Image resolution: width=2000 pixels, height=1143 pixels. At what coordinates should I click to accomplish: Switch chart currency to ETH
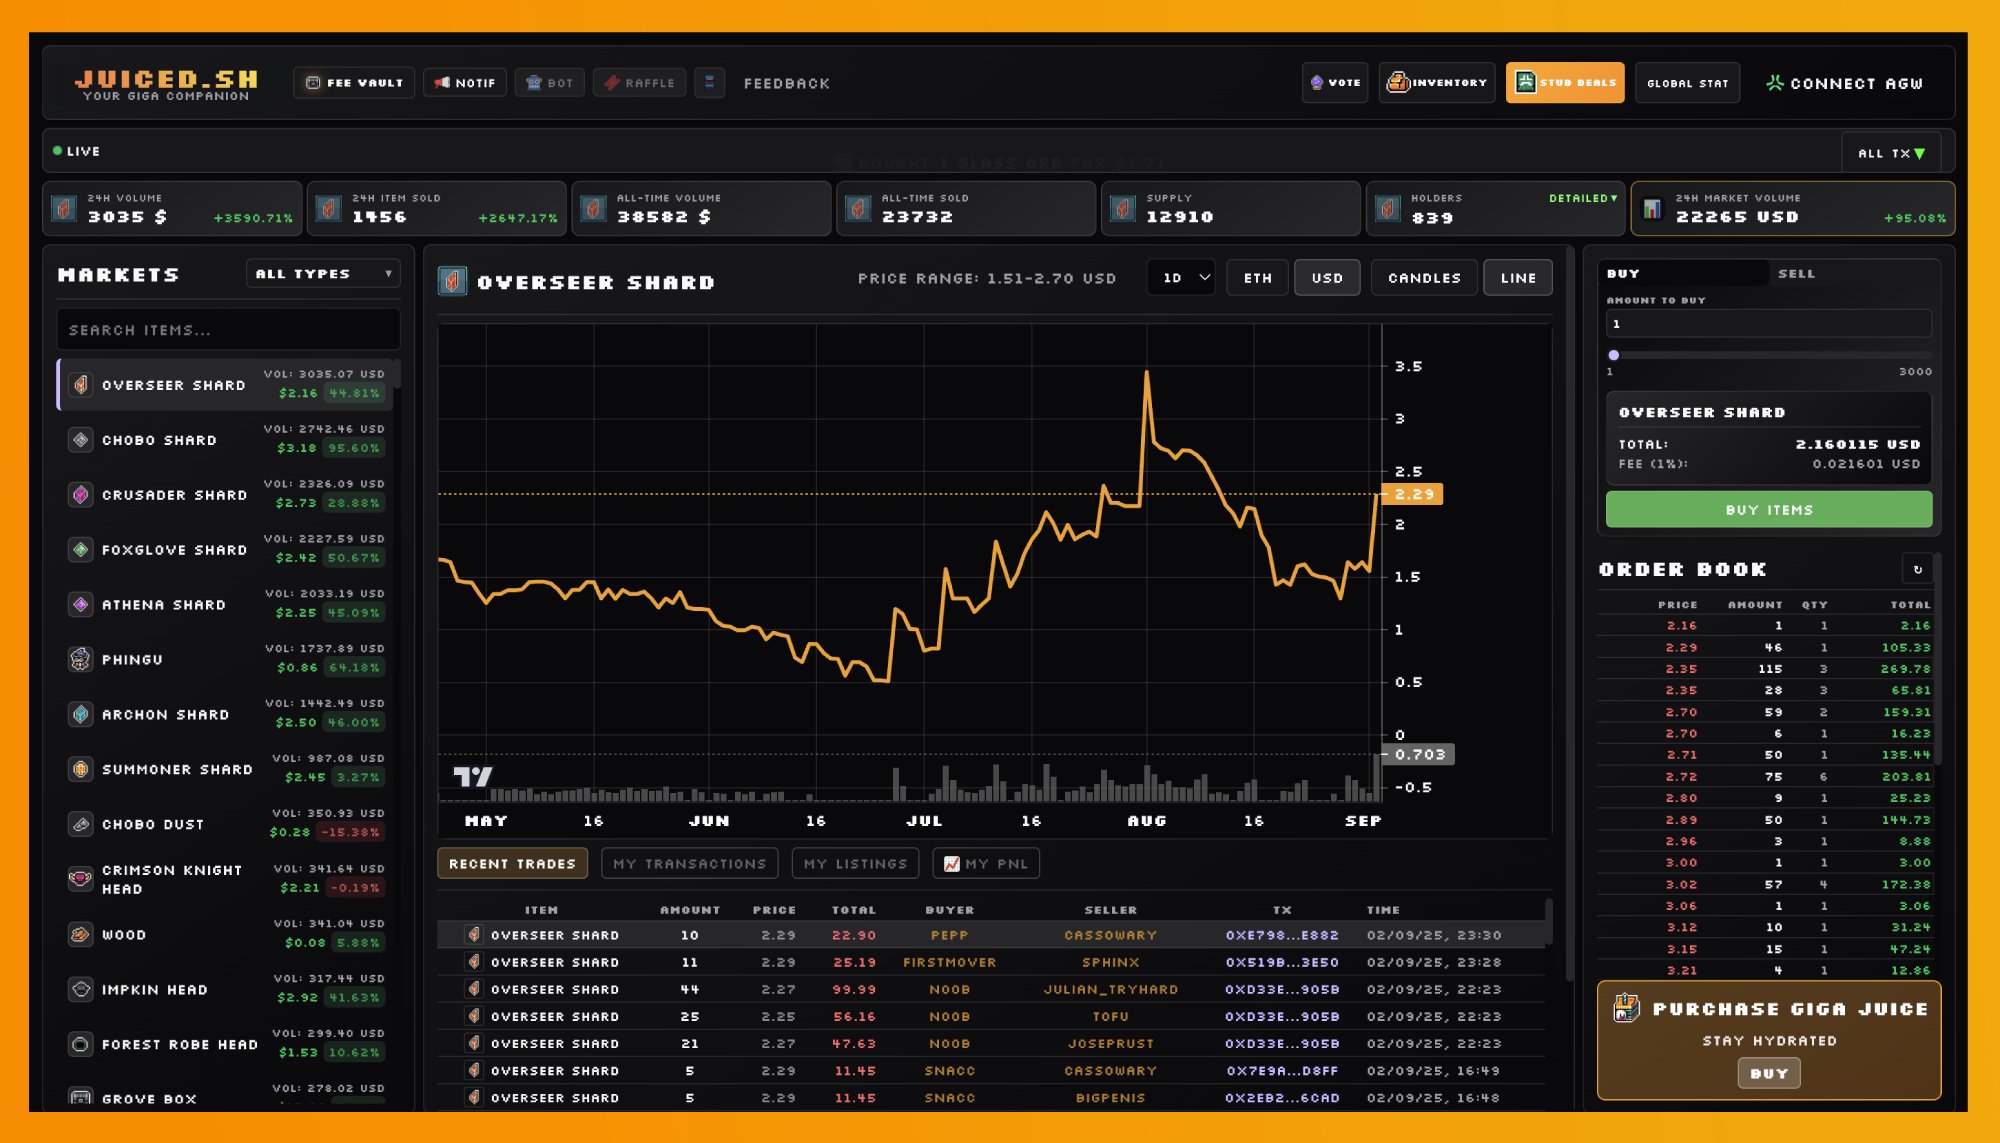tap(1257, 277)
